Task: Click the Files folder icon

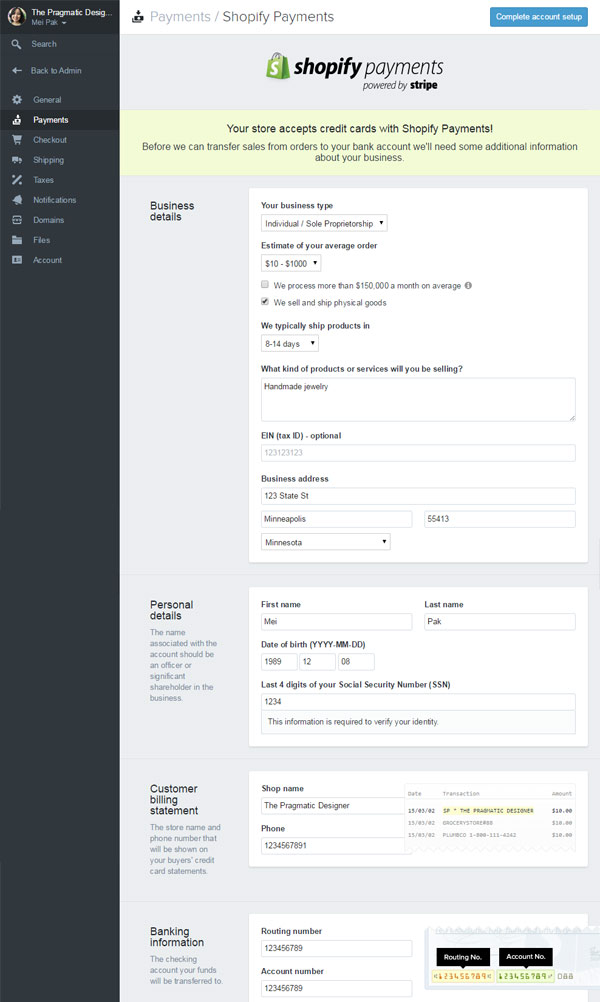Action: coord(17,240)
